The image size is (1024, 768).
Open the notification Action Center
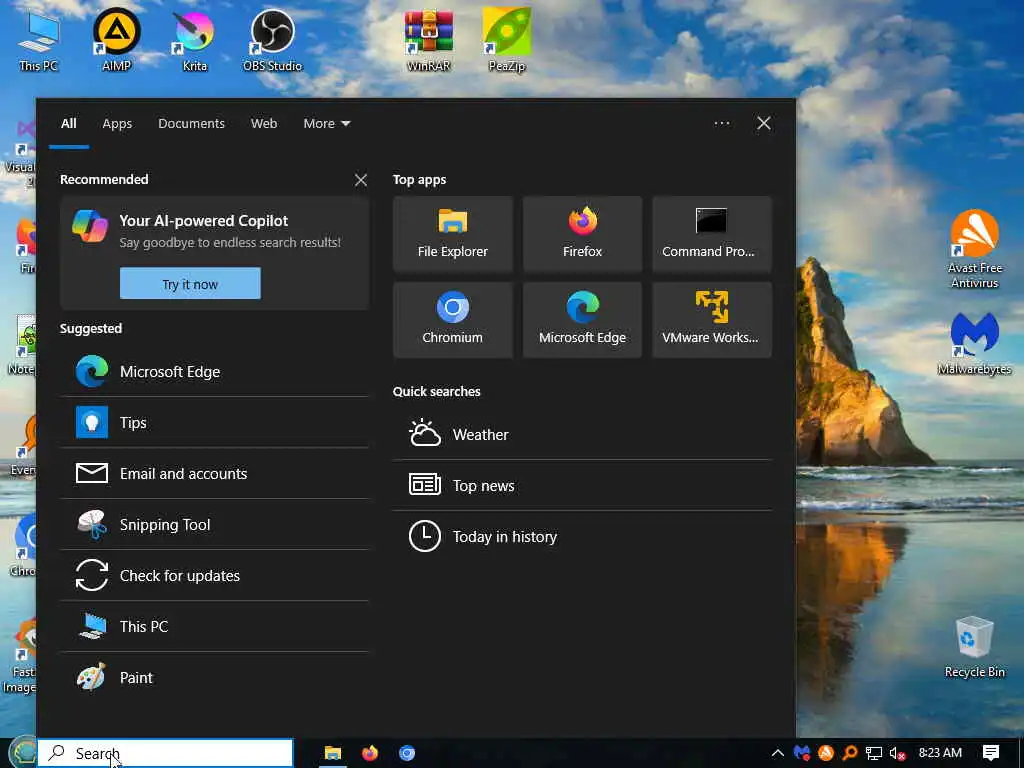pos(991,753)
